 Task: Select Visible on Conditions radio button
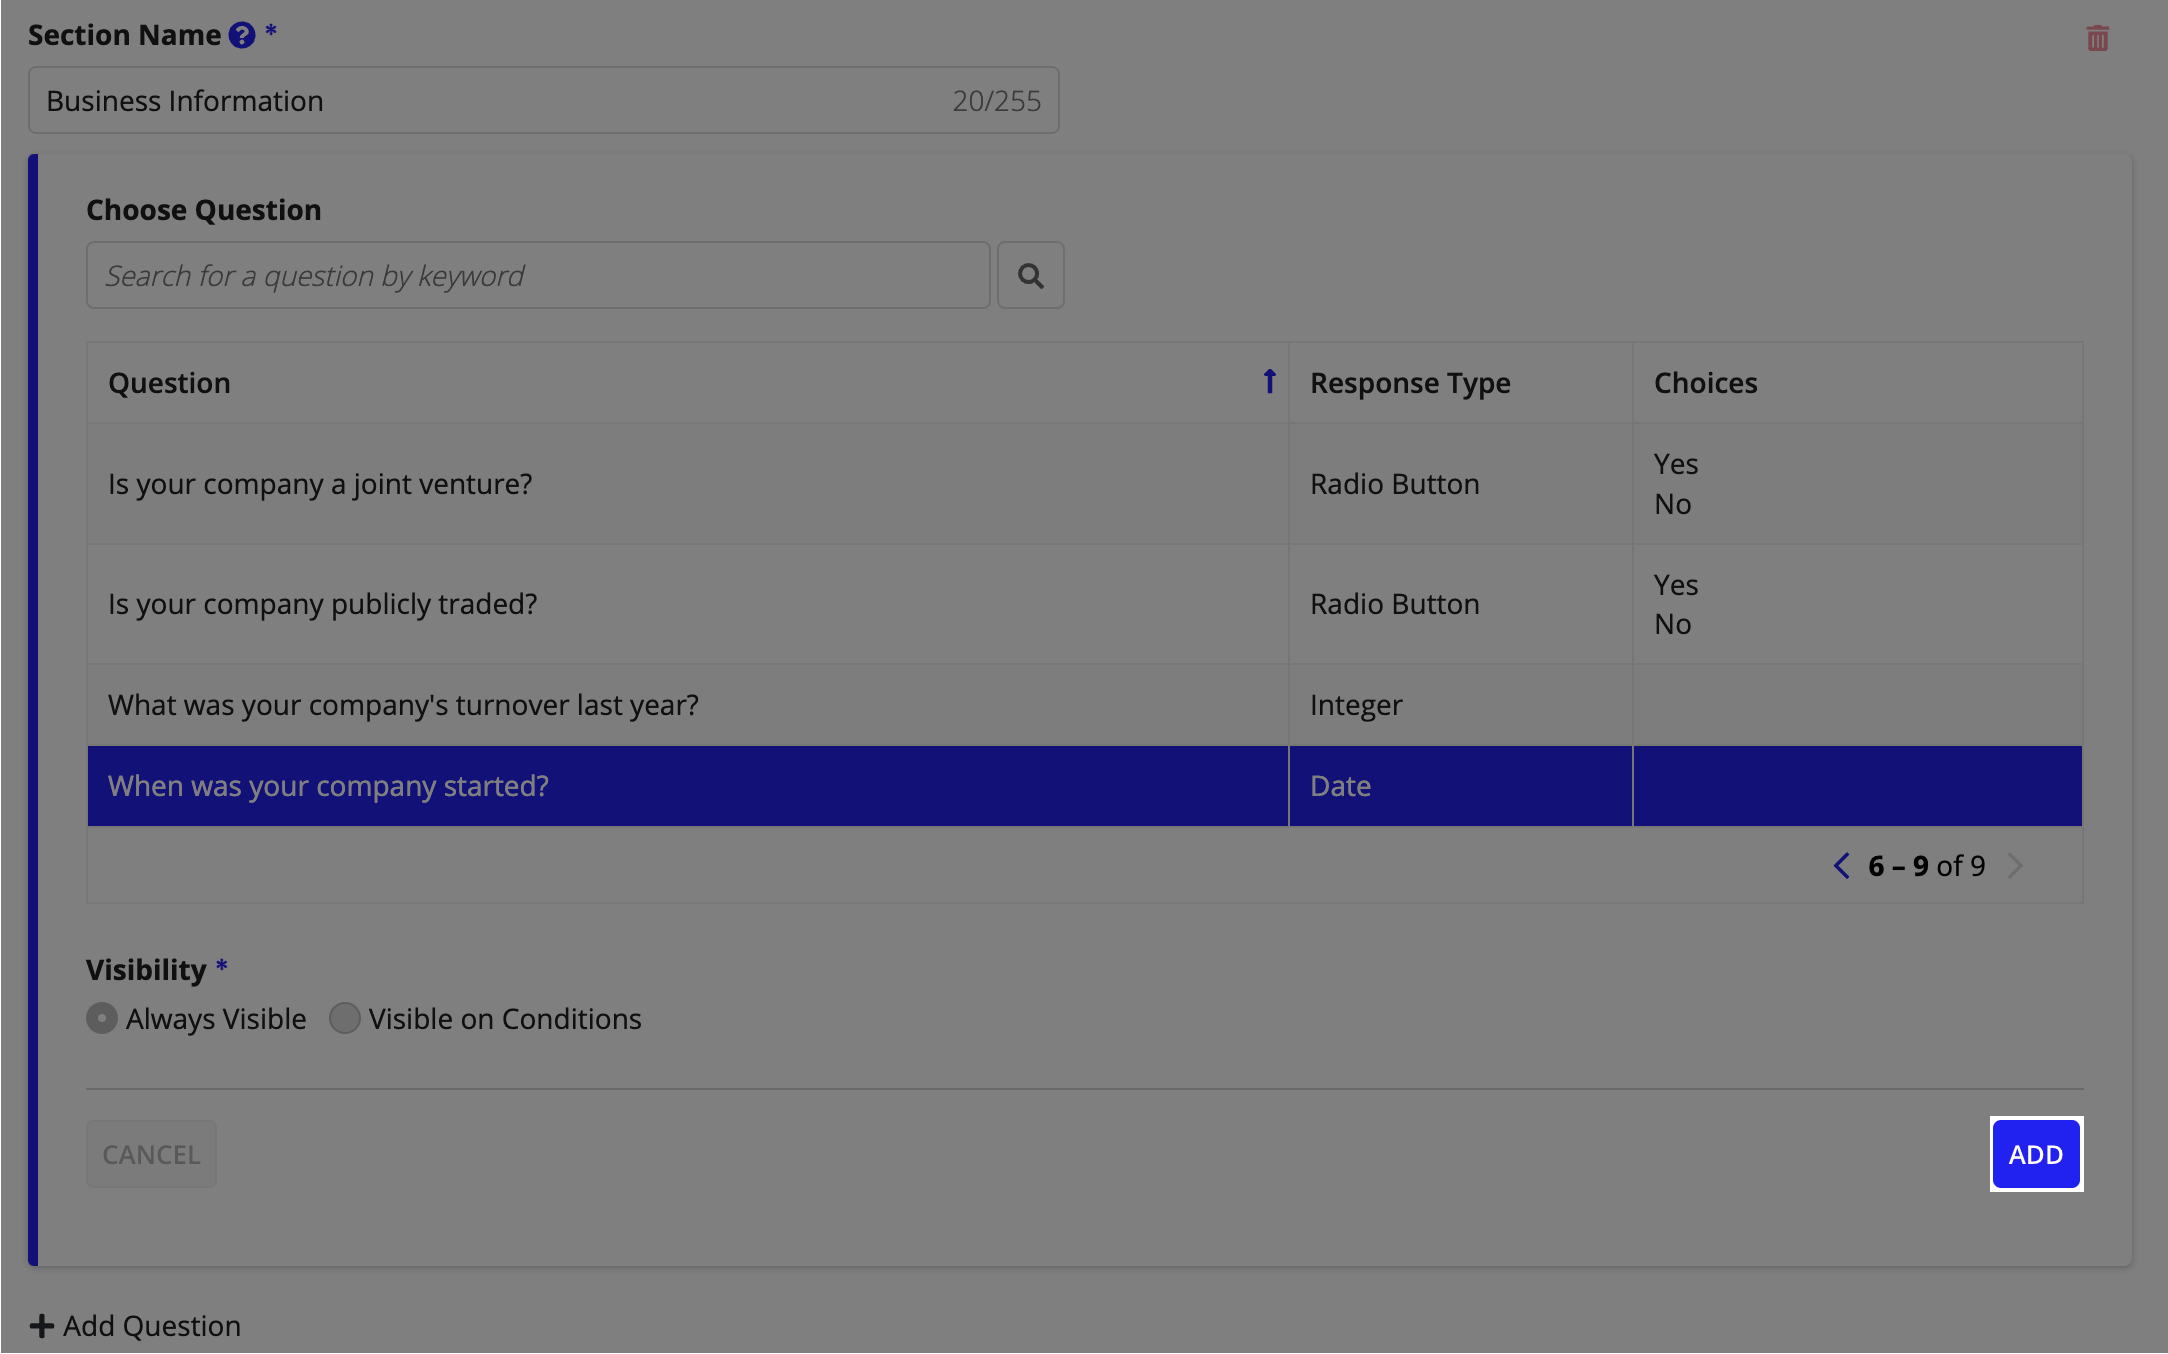[x=345, y=1018]
